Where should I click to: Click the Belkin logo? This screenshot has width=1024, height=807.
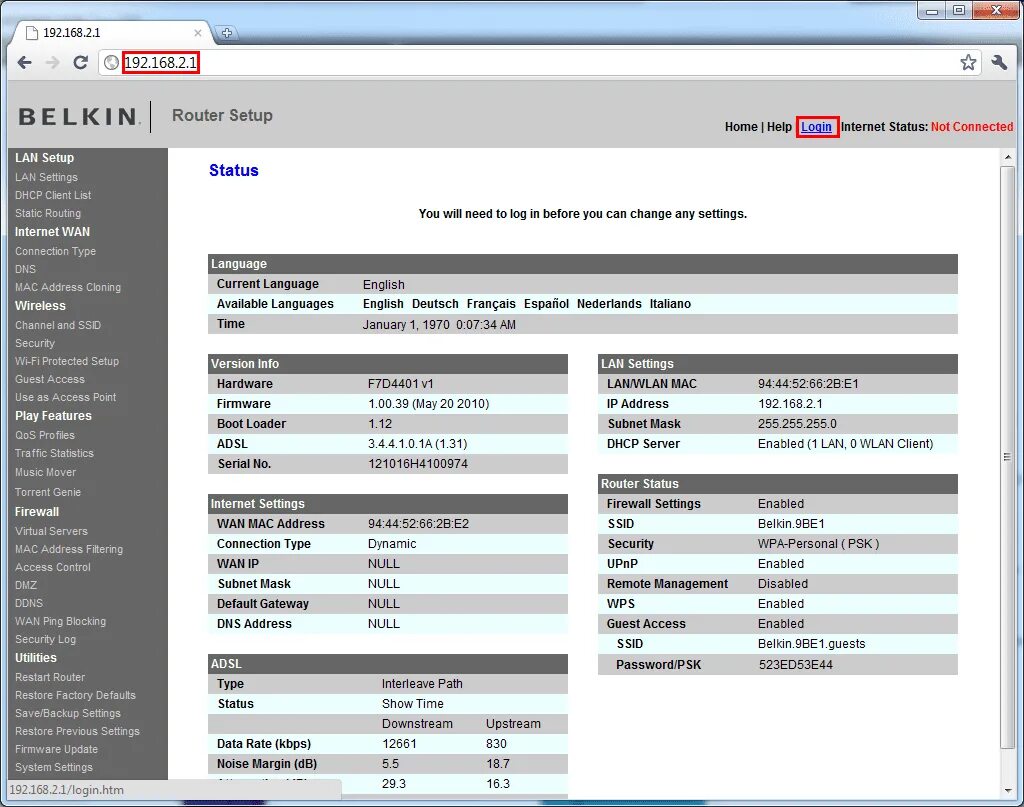[78, 116]
